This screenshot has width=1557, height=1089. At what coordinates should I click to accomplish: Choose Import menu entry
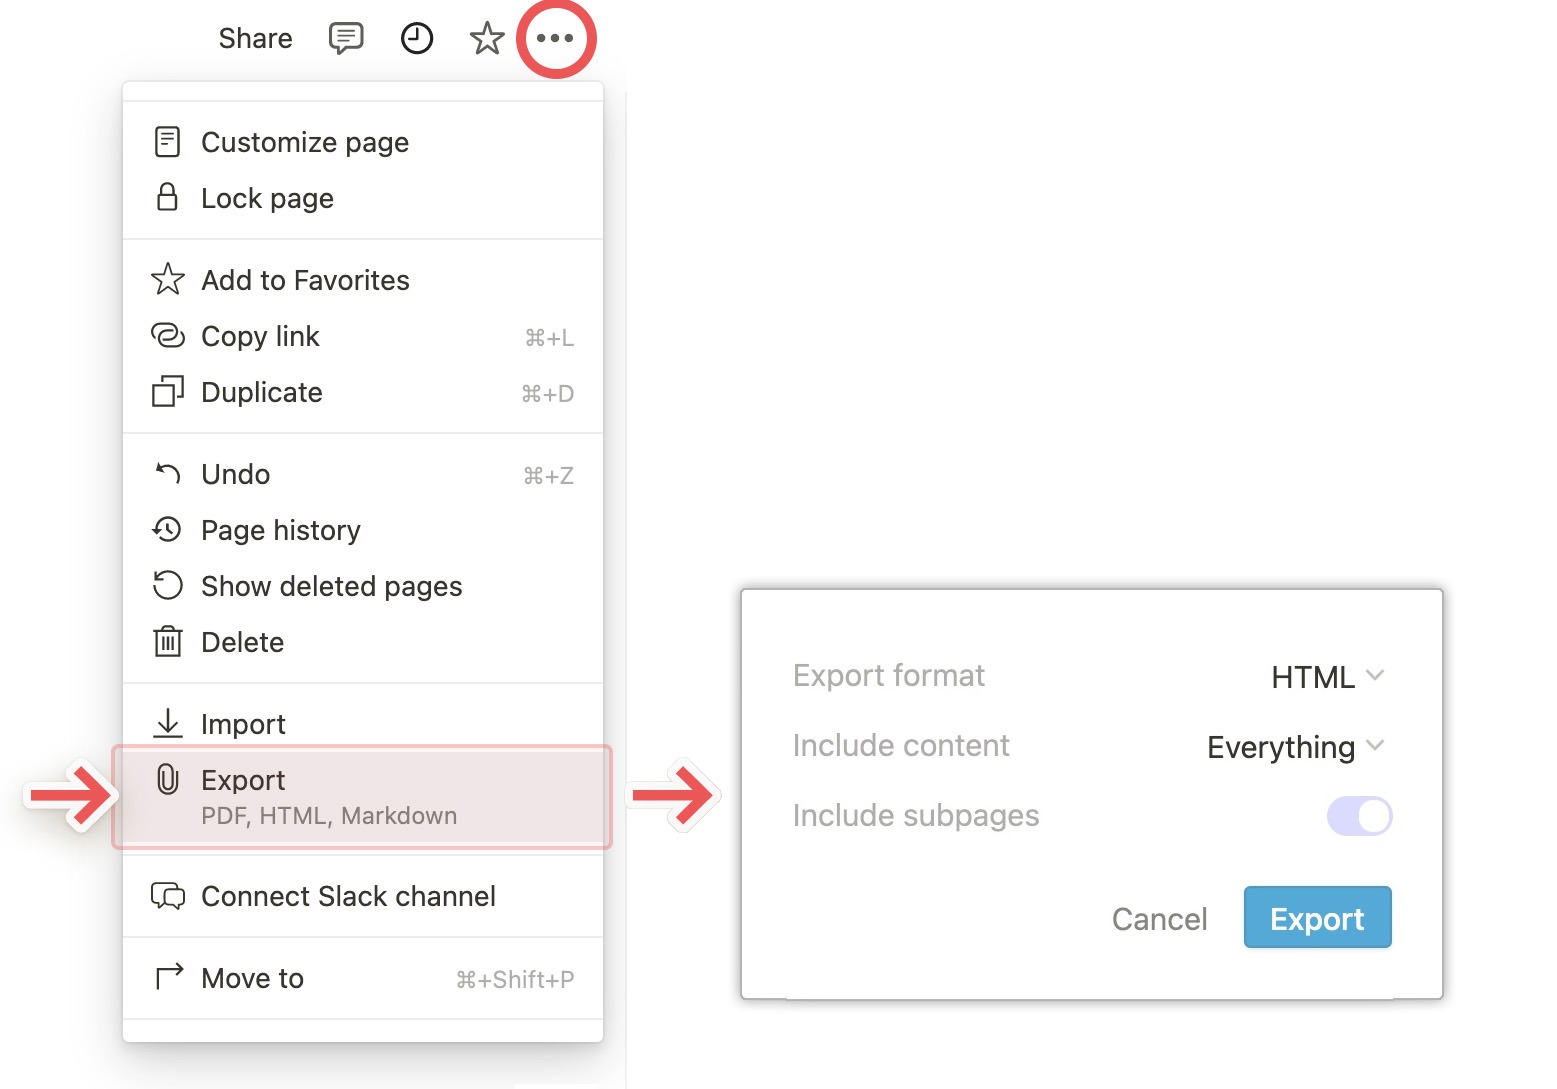[x=363, y=723]
